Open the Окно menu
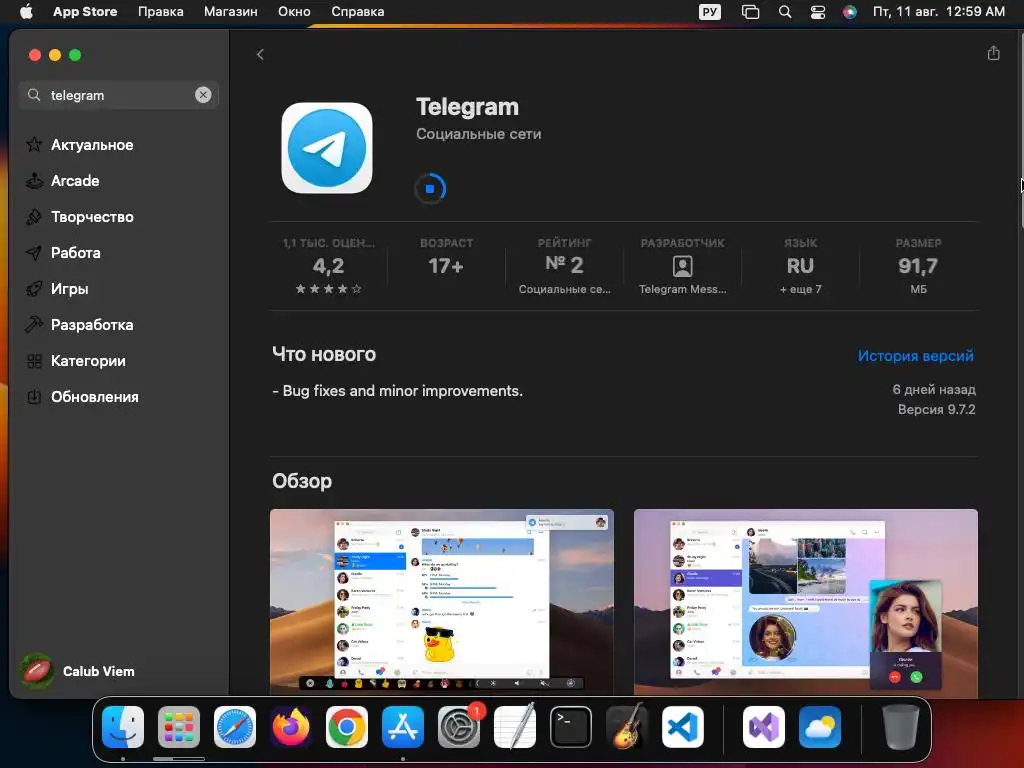1024x768 pixels. coord(294,12)
